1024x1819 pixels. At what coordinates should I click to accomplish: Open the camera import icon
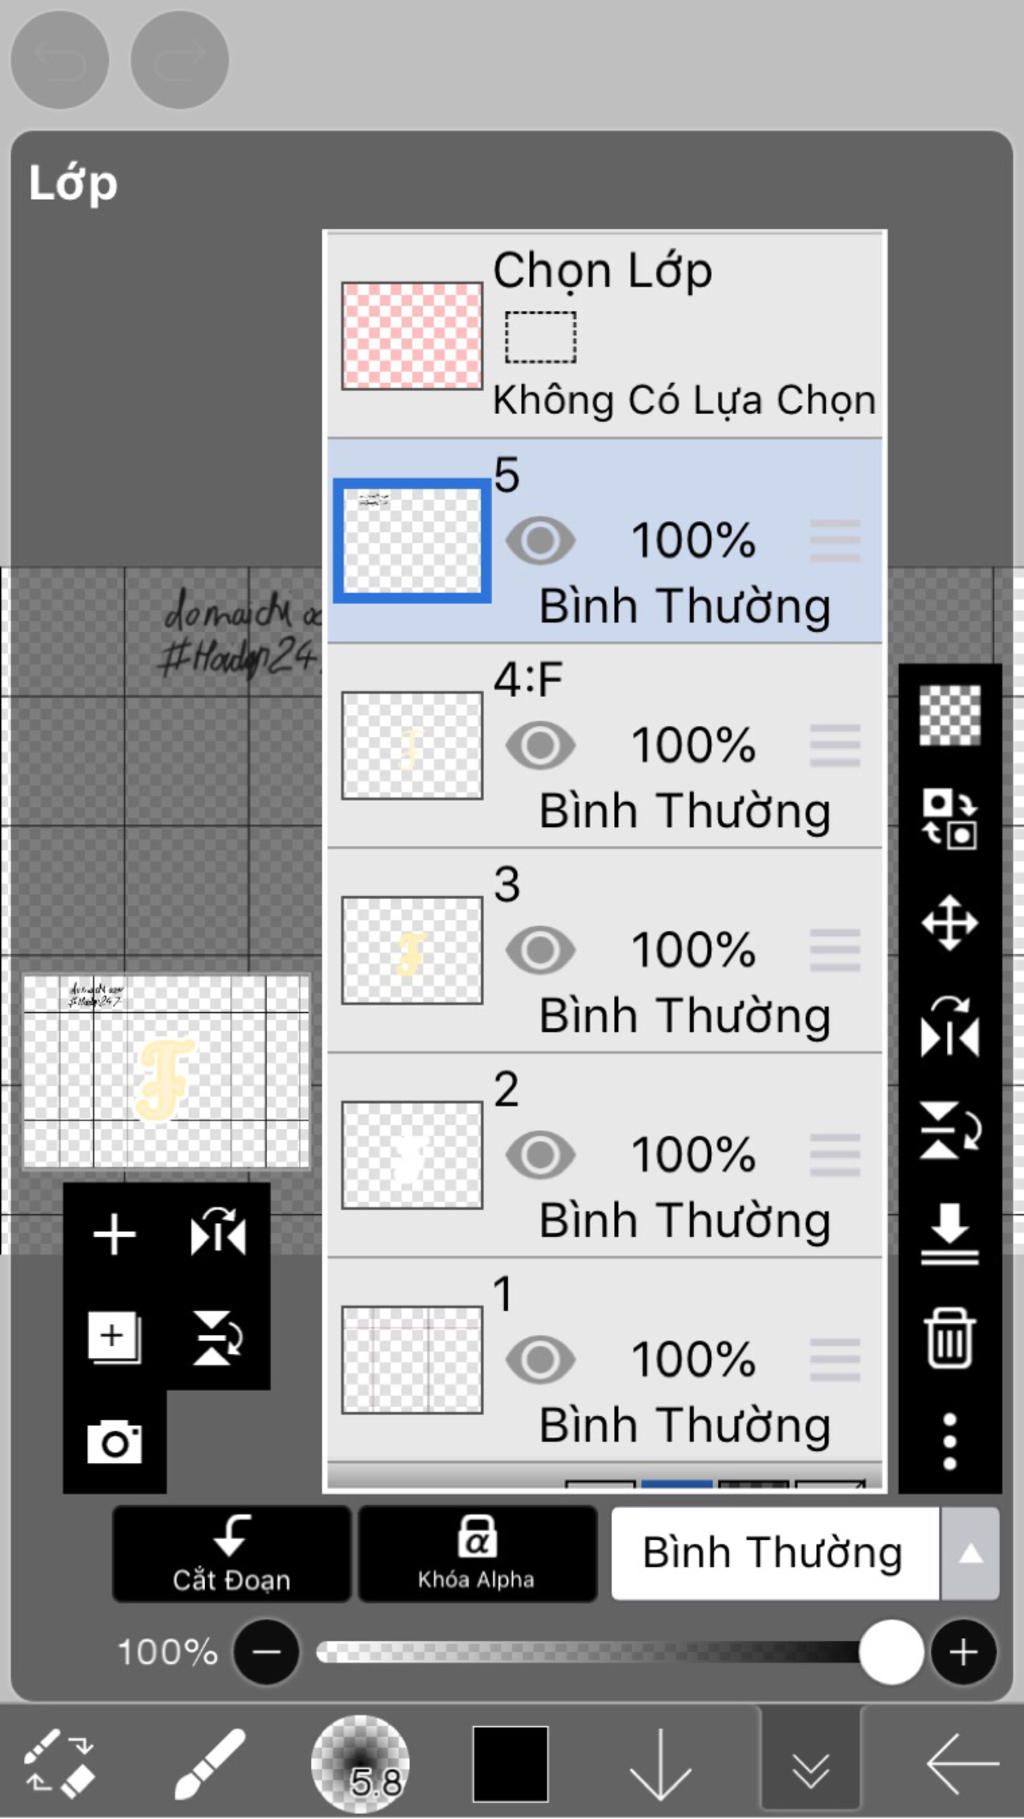tap(114, 1442)
